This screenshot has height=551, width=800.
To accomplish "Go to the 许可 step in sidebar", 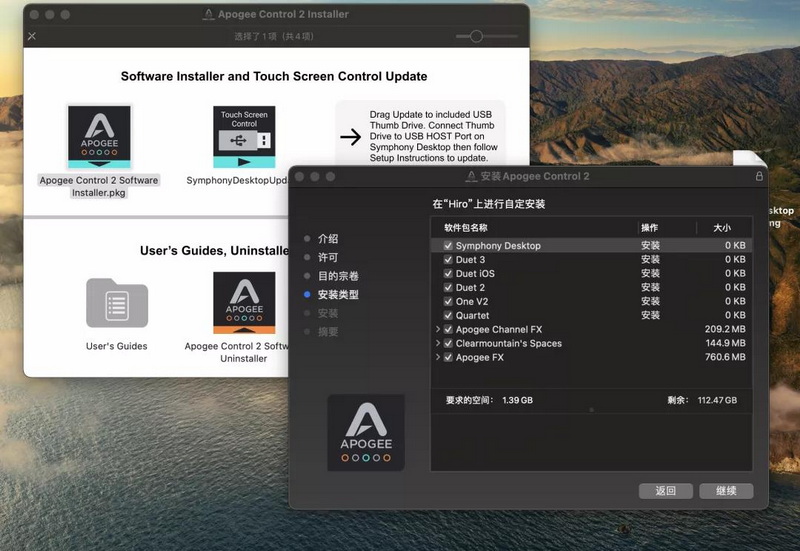I will click(328, 257).
